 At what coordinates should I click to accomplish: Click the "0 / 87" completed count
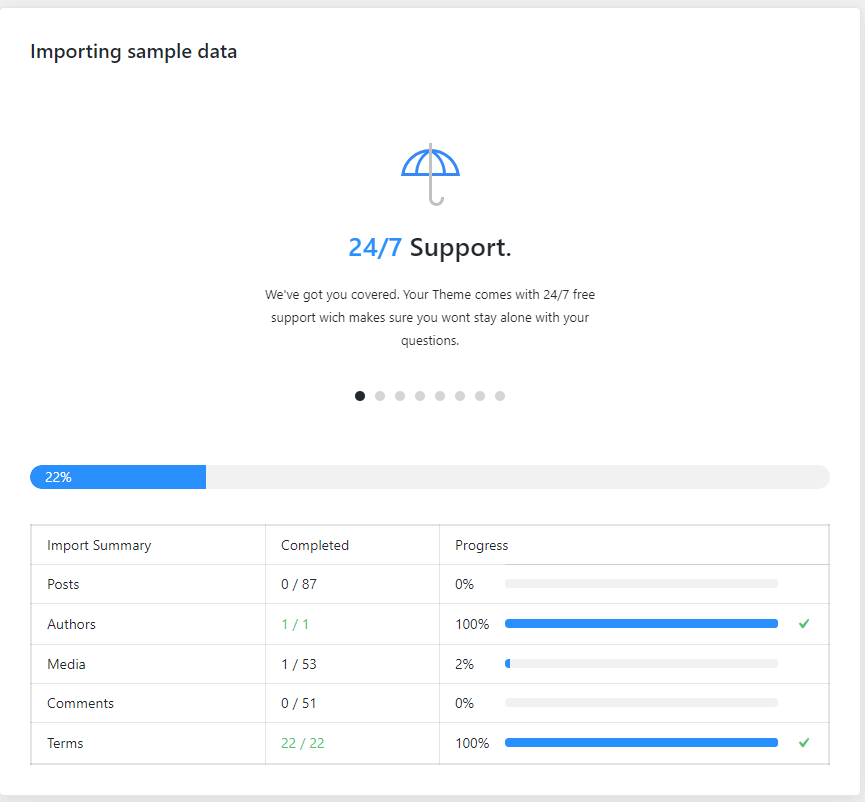pyautogui.click(x=299, y=585)
